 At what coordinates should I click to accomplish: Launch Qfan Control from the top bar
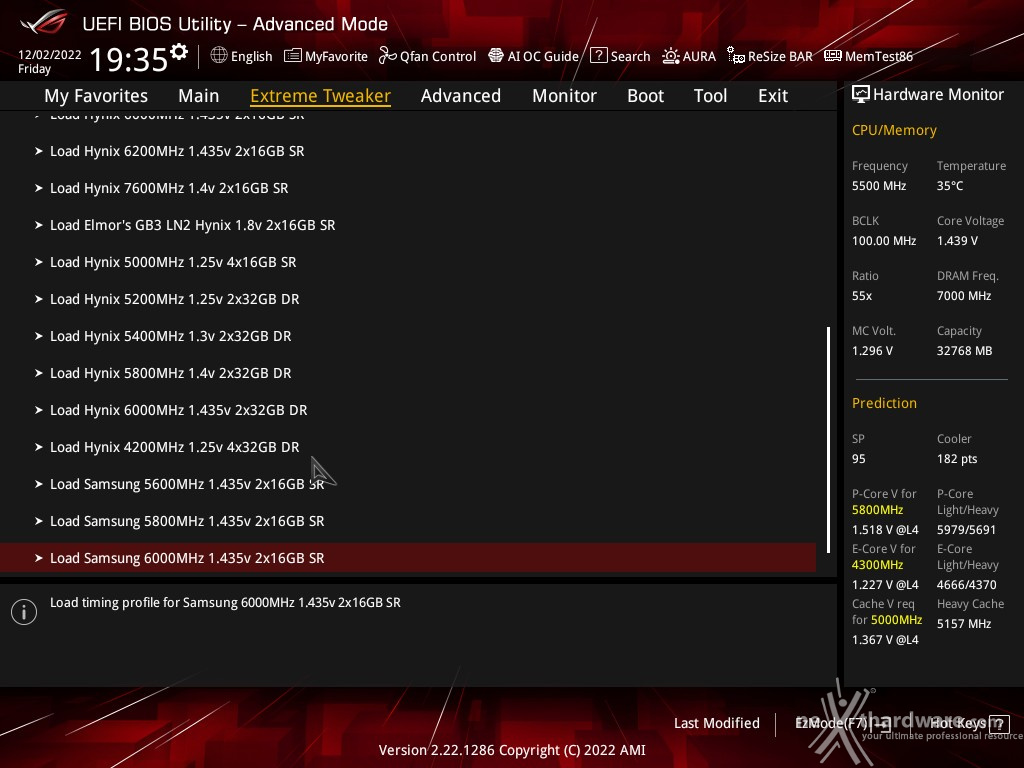point(438,56)
